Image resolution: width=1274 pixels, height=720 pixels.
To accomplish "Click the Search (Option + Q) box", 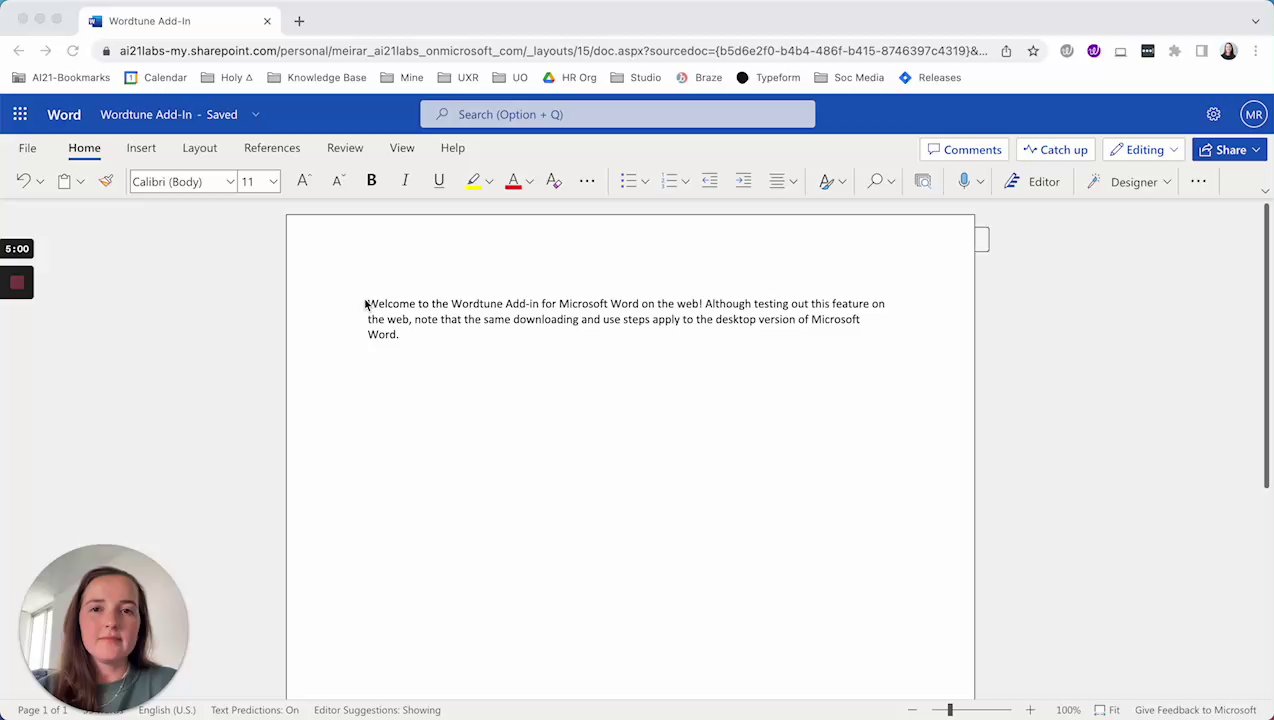I will (618, 114).
